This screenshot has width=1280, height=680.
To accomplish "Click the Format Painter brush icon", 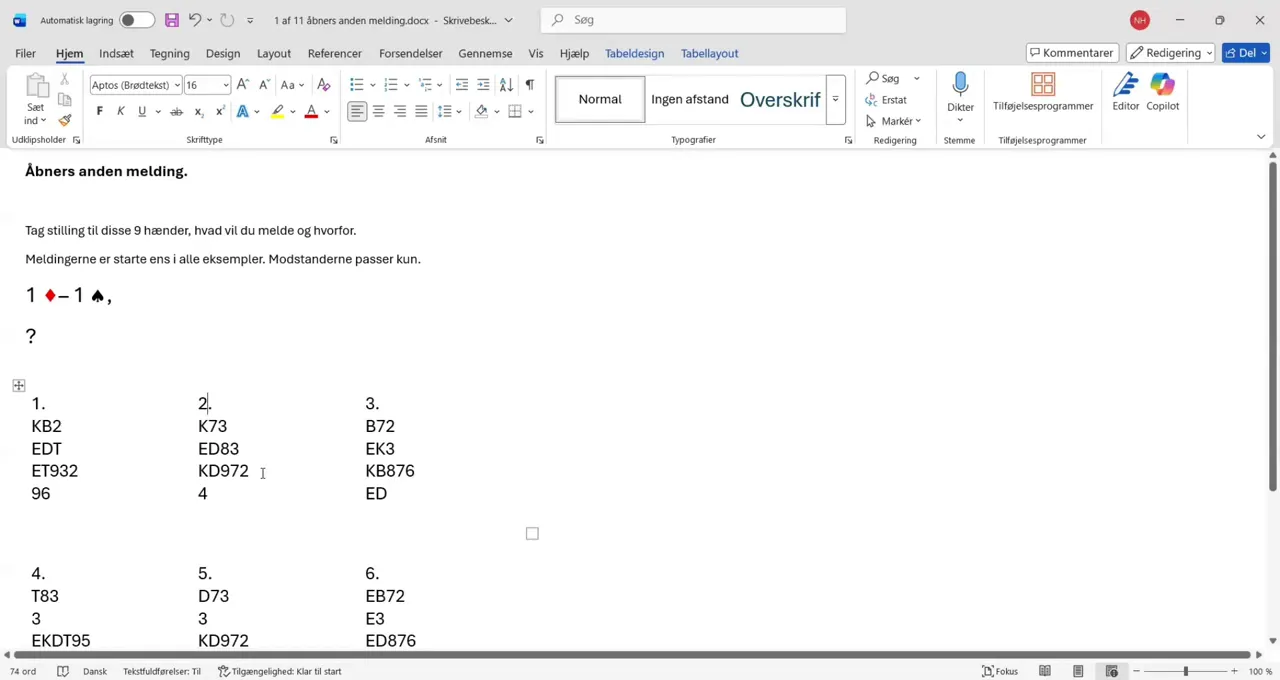I will [65, 121].
